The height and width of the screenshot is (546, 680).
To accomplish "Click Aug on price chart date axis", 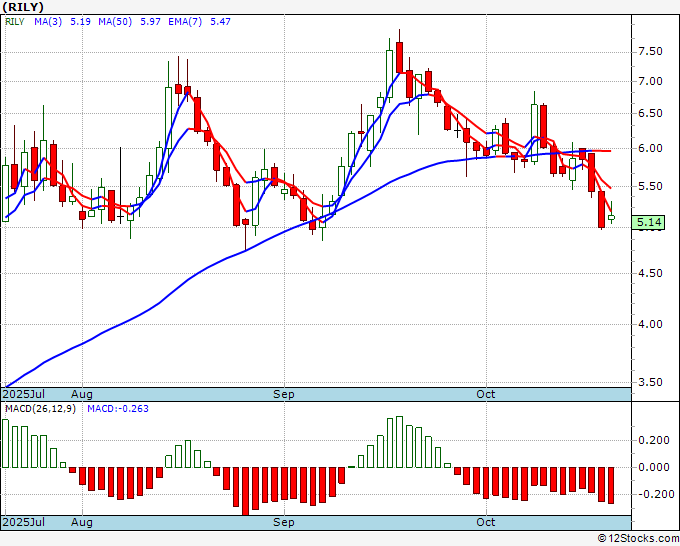I will point(82,394).
